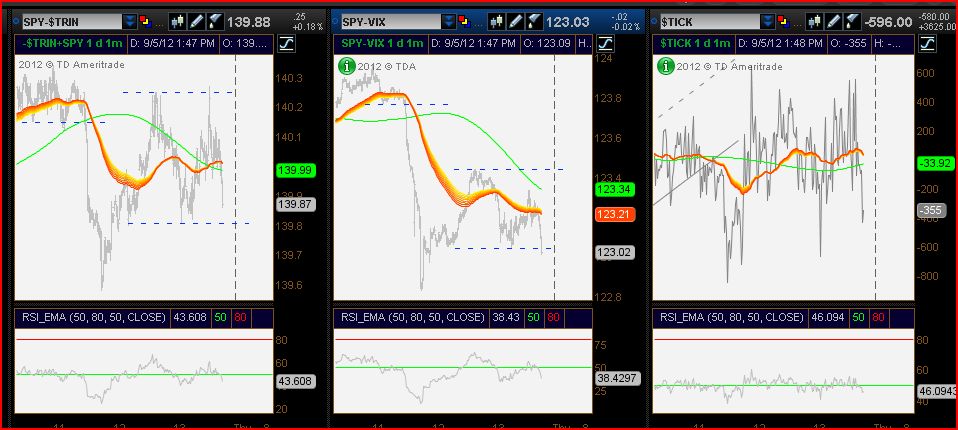
Task: Expand symbol dropdown arrow next to $TICK
Action: pos(767,22)
